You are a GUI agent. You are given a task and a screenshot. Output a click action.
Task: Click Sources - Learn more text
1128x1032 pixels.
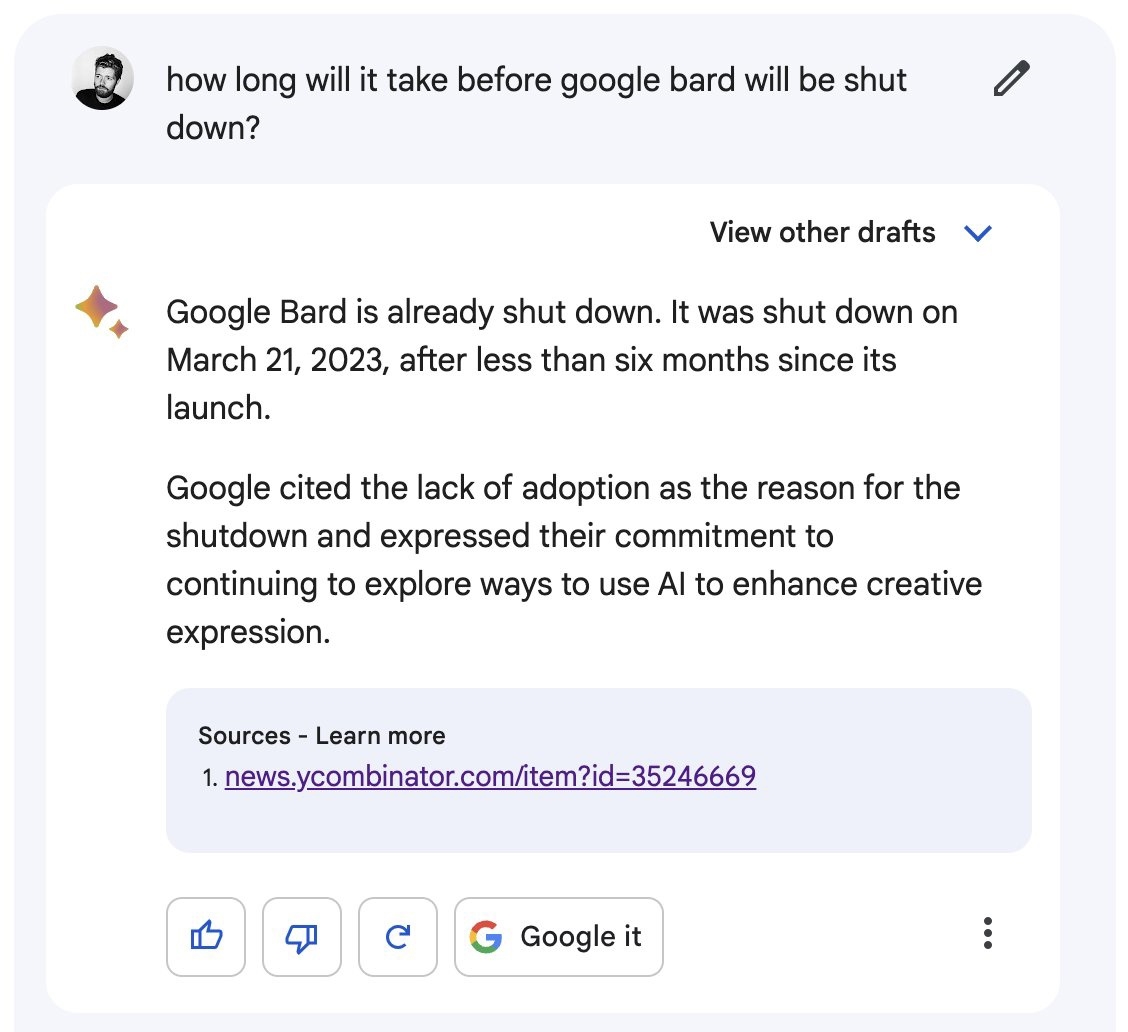tap(322, 736)
